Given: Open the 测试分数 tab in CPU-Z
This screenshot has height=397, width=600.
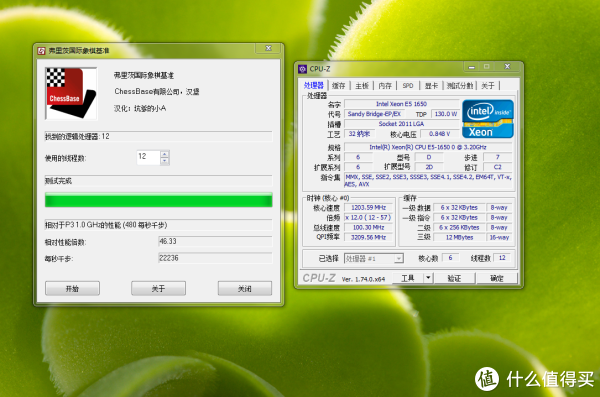Looking at the screenshot, I should coord(460,86).
